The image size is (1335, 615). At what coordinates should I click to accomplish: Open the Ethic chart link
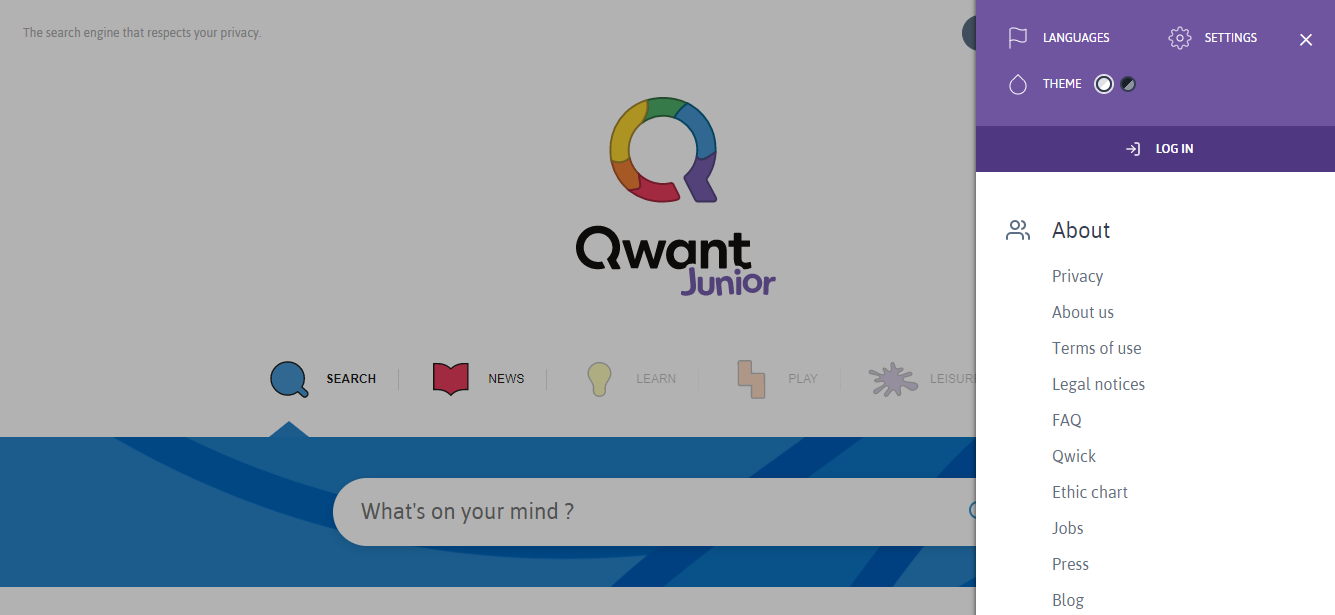coord(1089,492)
